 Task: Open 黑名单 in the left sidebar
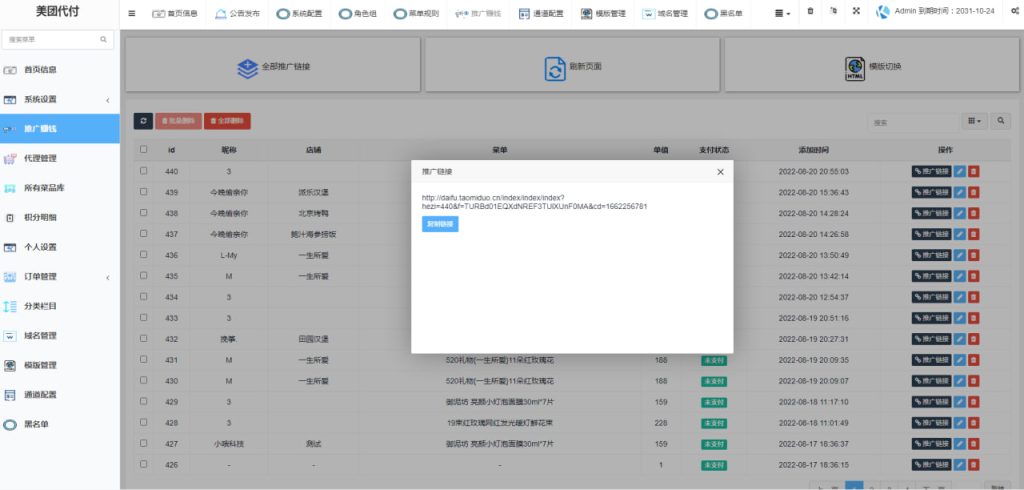click(59, 425)
